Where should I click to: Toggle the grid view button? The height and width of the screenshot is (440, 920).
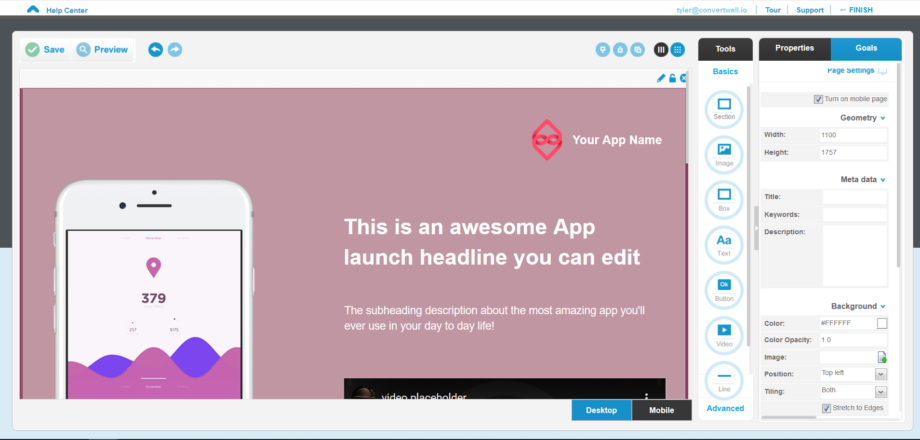pyautogui.click(x=678, y=50)
